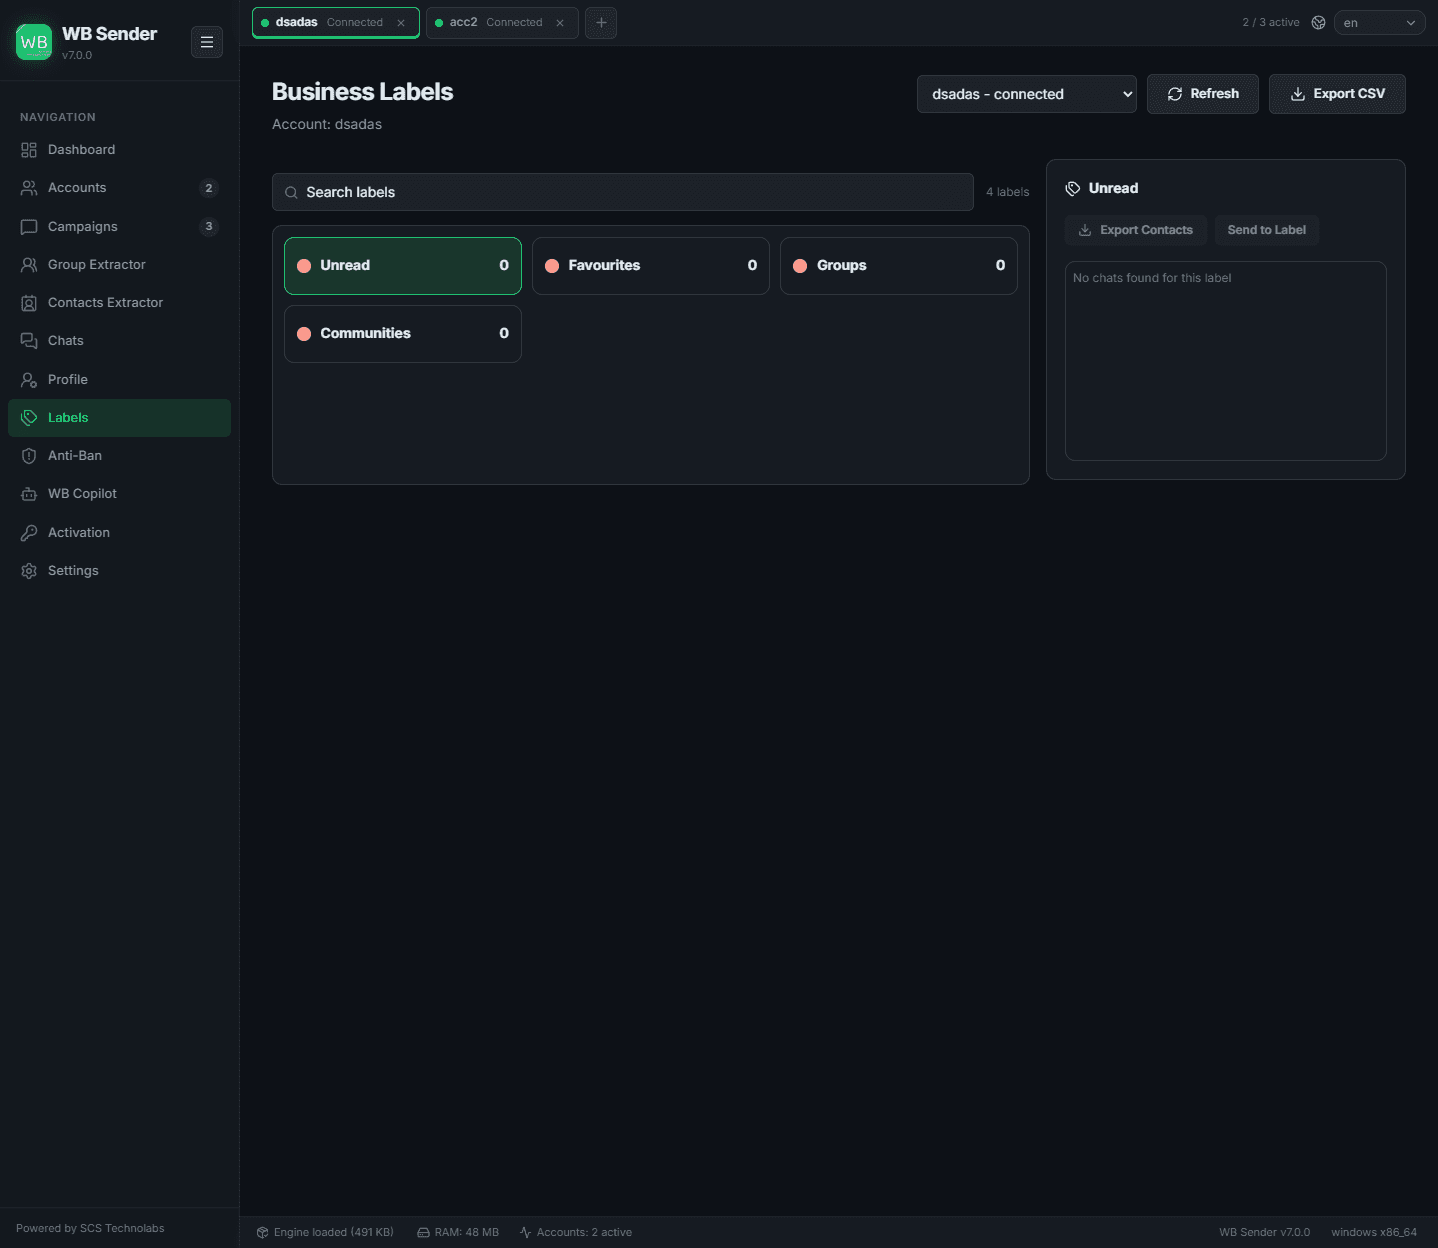Open the Activation page

coord(119,533)
